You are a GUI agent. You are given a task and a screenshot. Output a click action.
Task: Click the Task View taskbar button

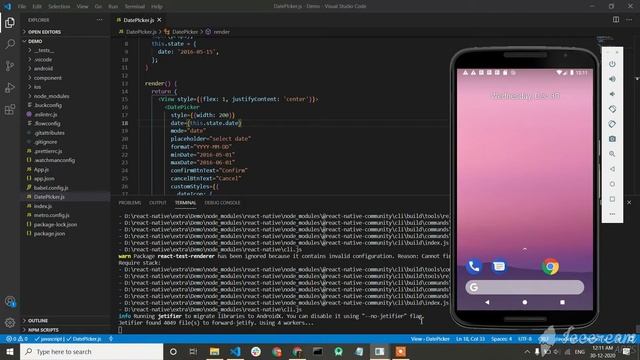click(x=193, y=351)
